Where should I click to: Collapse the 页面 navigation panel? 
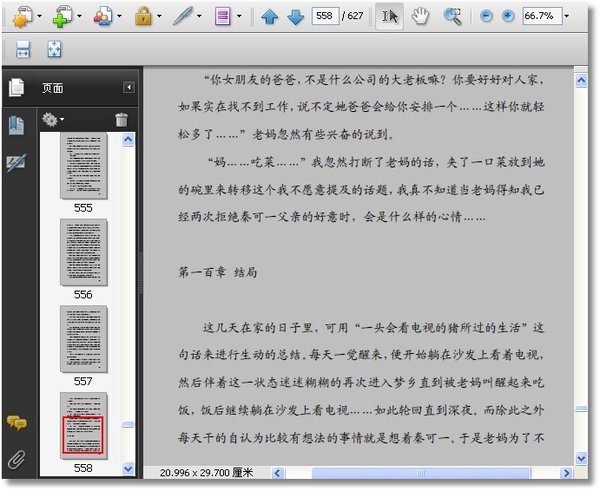[128, 88]
